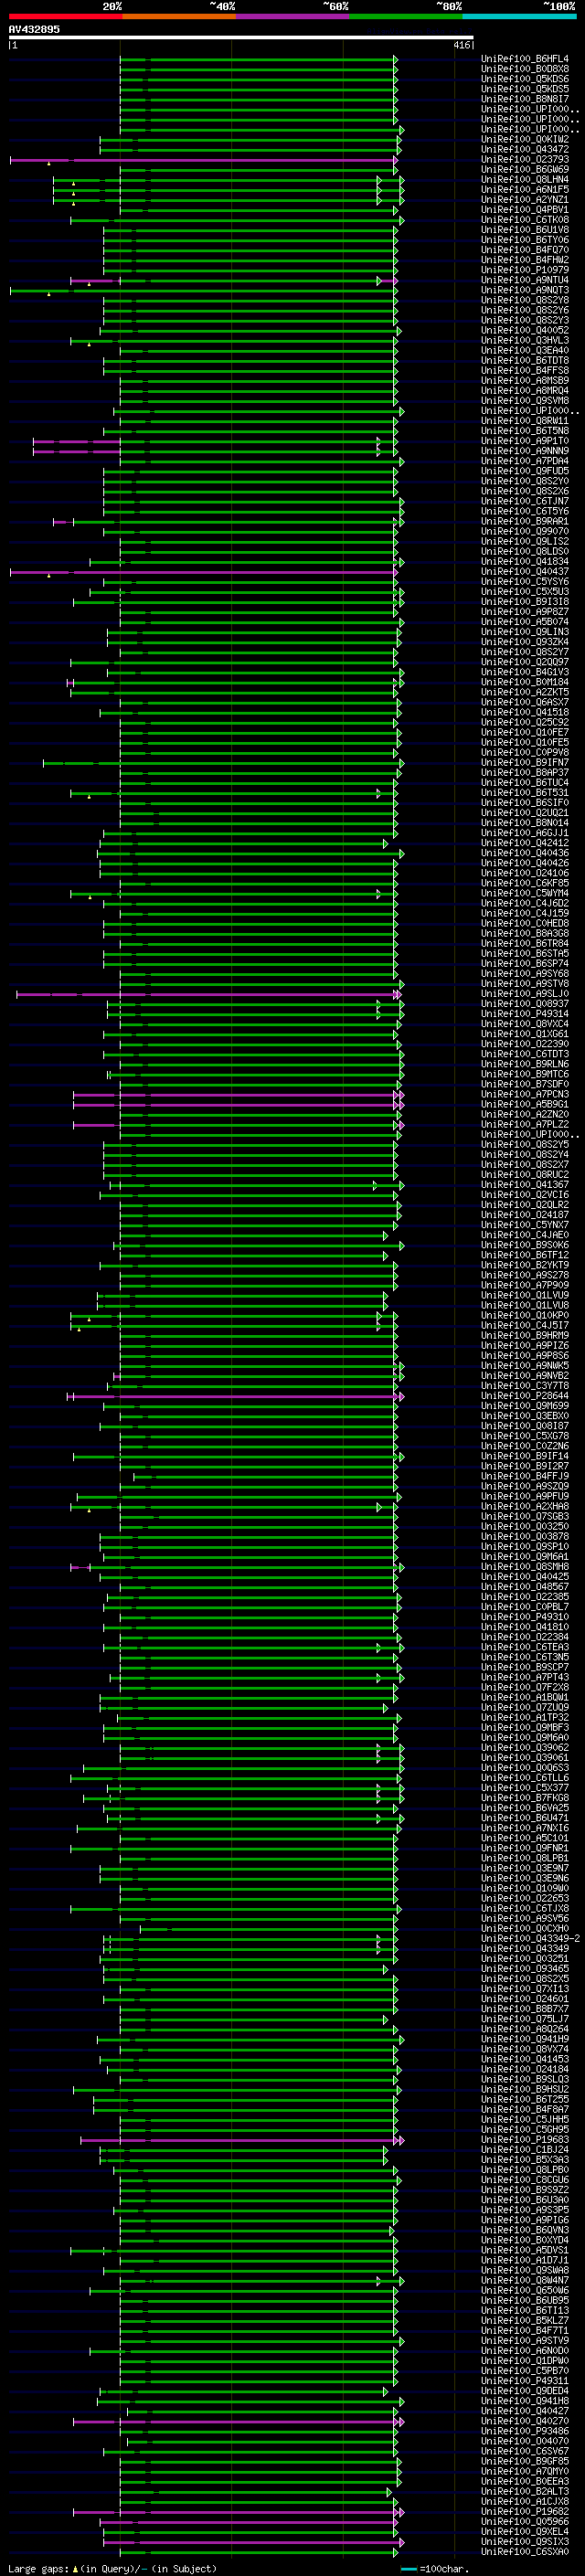The height and width of the screenshot is (2576, 585).
Task: Click the UniRef100_P49314 label
Action: coord(525,1013)
